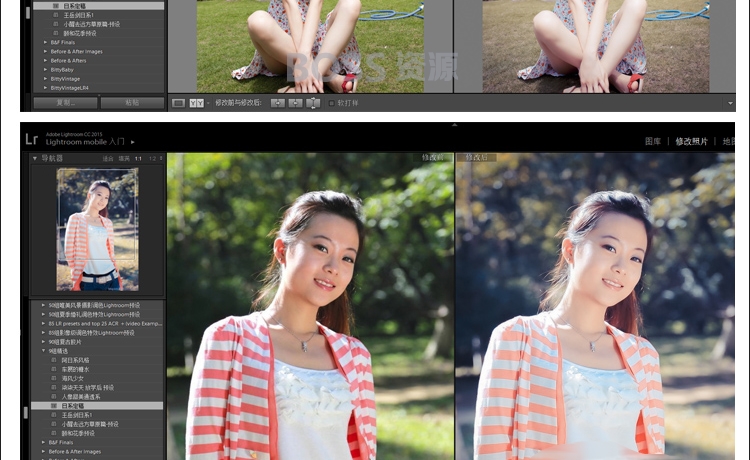Screen dimensions: 750x460
Task: Click the 复制... copy button
Action: 66,103
